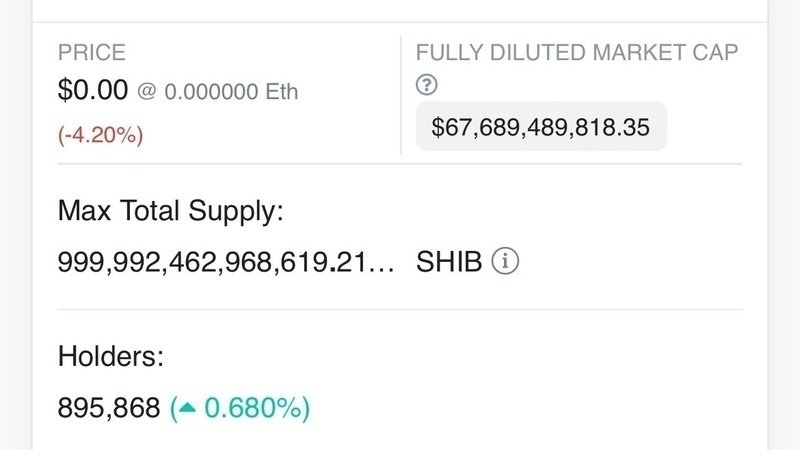Viewport: 800px width, 450px height.
Task: Click the divider line above Holders section
Action: [400, 309]
